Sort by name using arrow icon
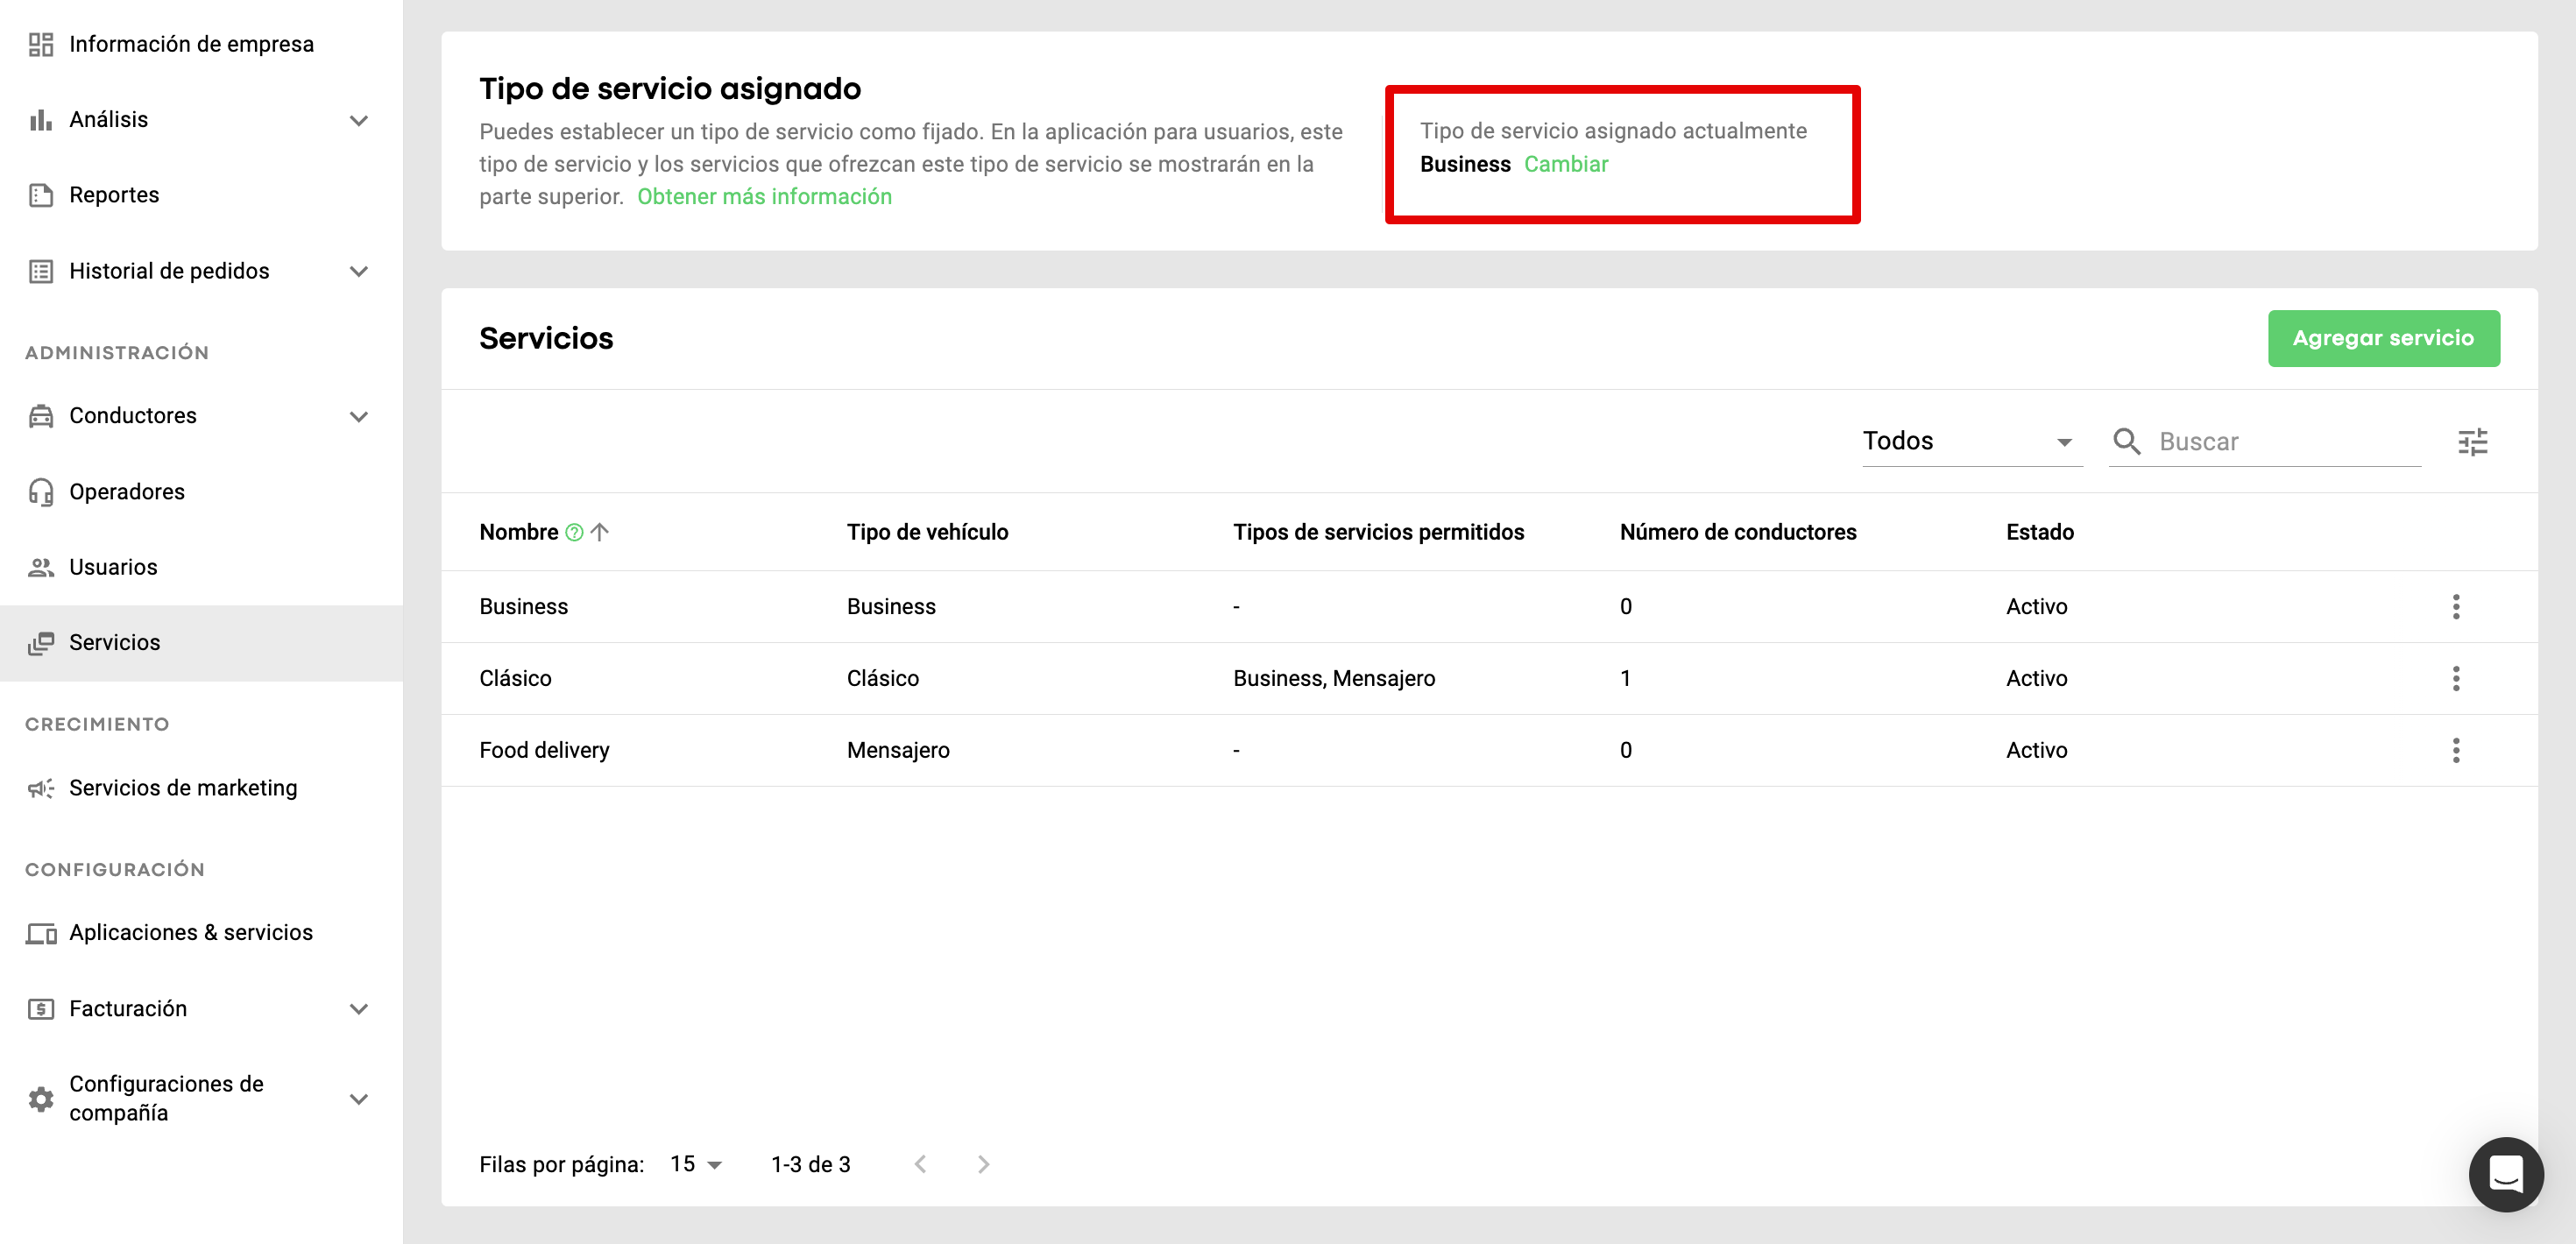 pyautogui.click(x=600, y=533)
